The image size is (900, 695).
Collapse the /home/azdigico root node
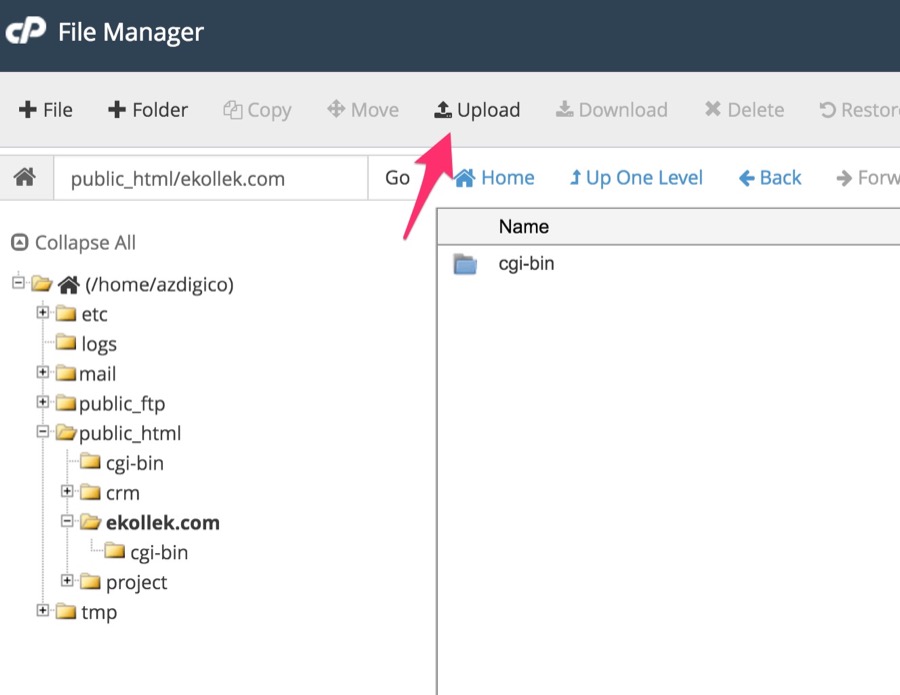(18, 282)
